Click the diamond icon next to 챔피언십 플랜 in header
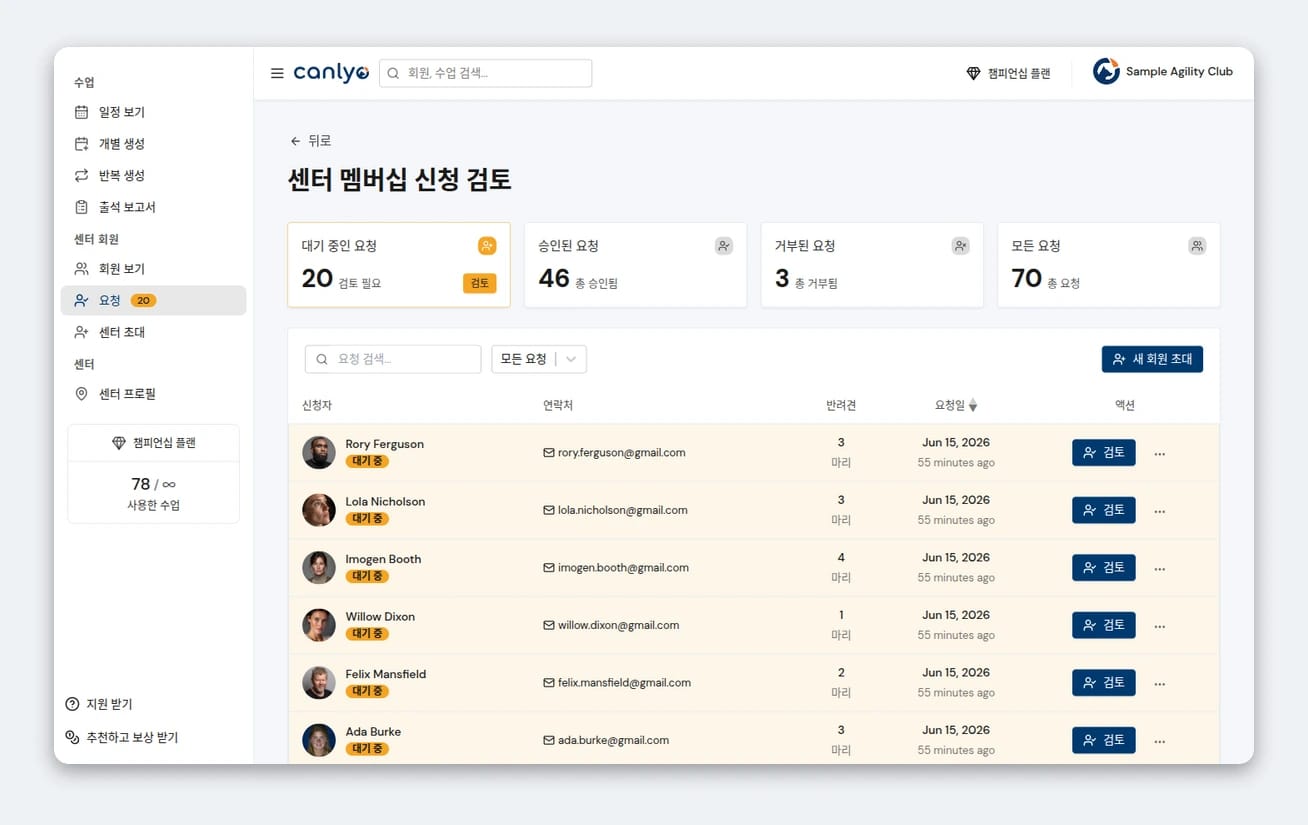This screenshot has width=1308, height=825. click(973, 73)
